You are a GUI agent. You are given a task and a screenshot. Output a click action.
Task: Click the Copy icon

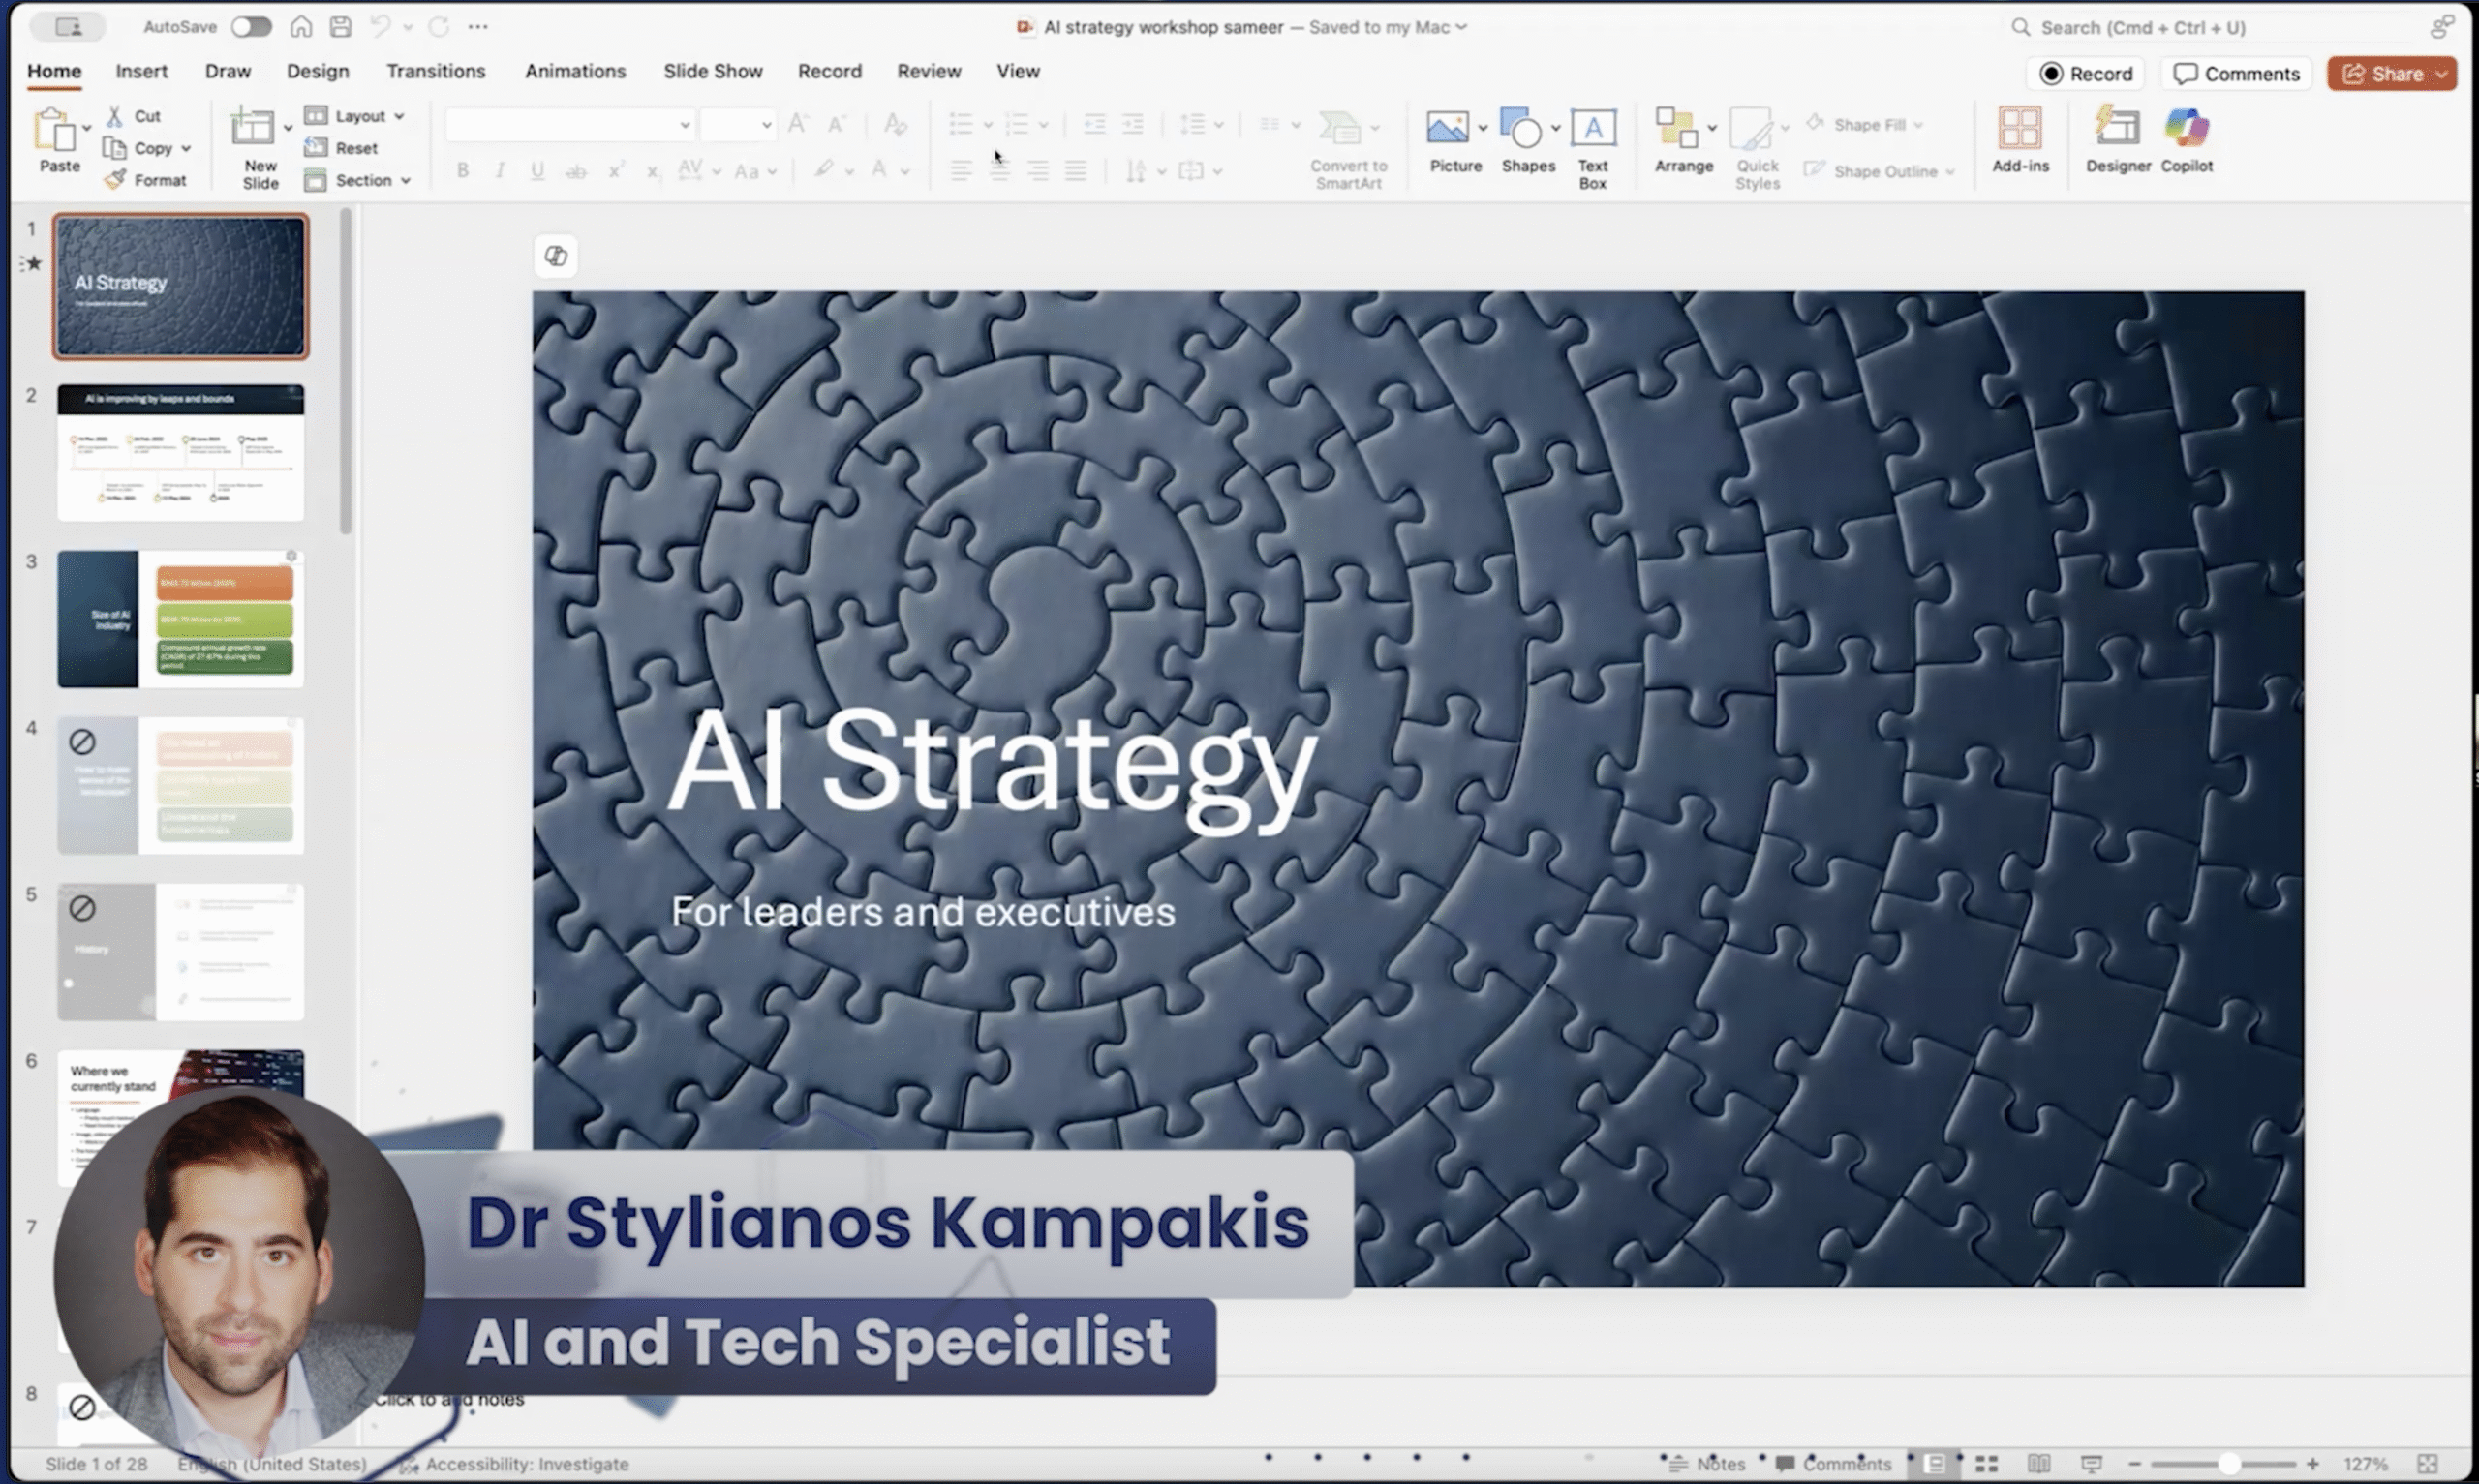coord(115,149)
